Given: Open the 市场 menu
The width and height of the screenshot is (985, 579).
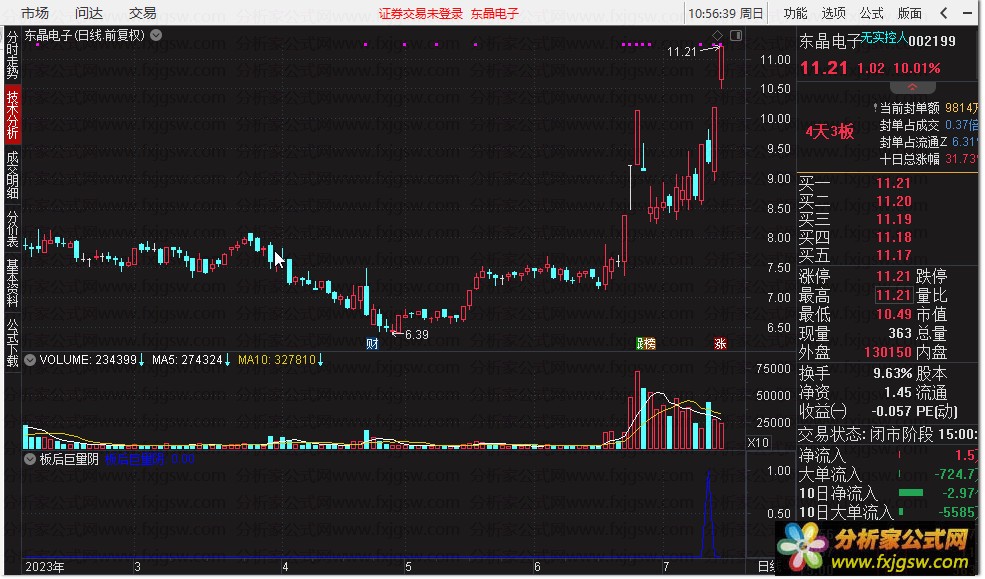Looking at the screenshot, I should (x=35, y=13).
